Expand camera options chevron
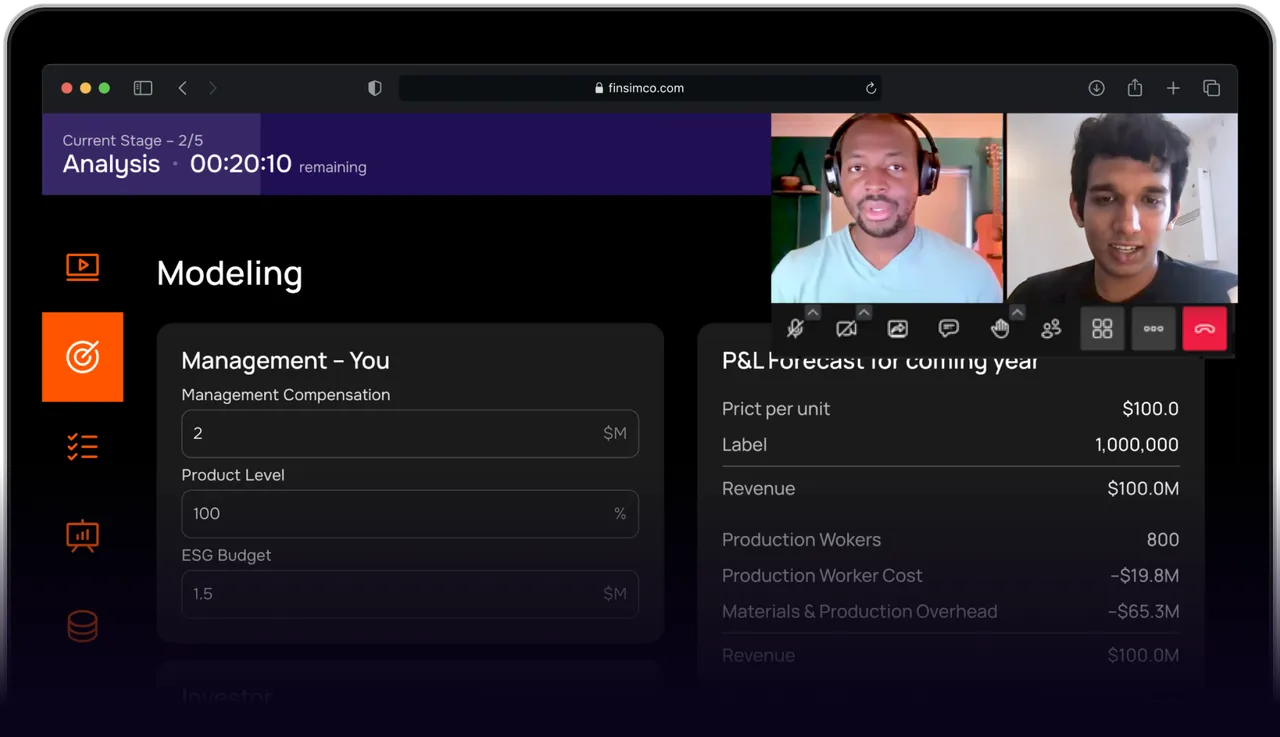 [x=864, y=313]
